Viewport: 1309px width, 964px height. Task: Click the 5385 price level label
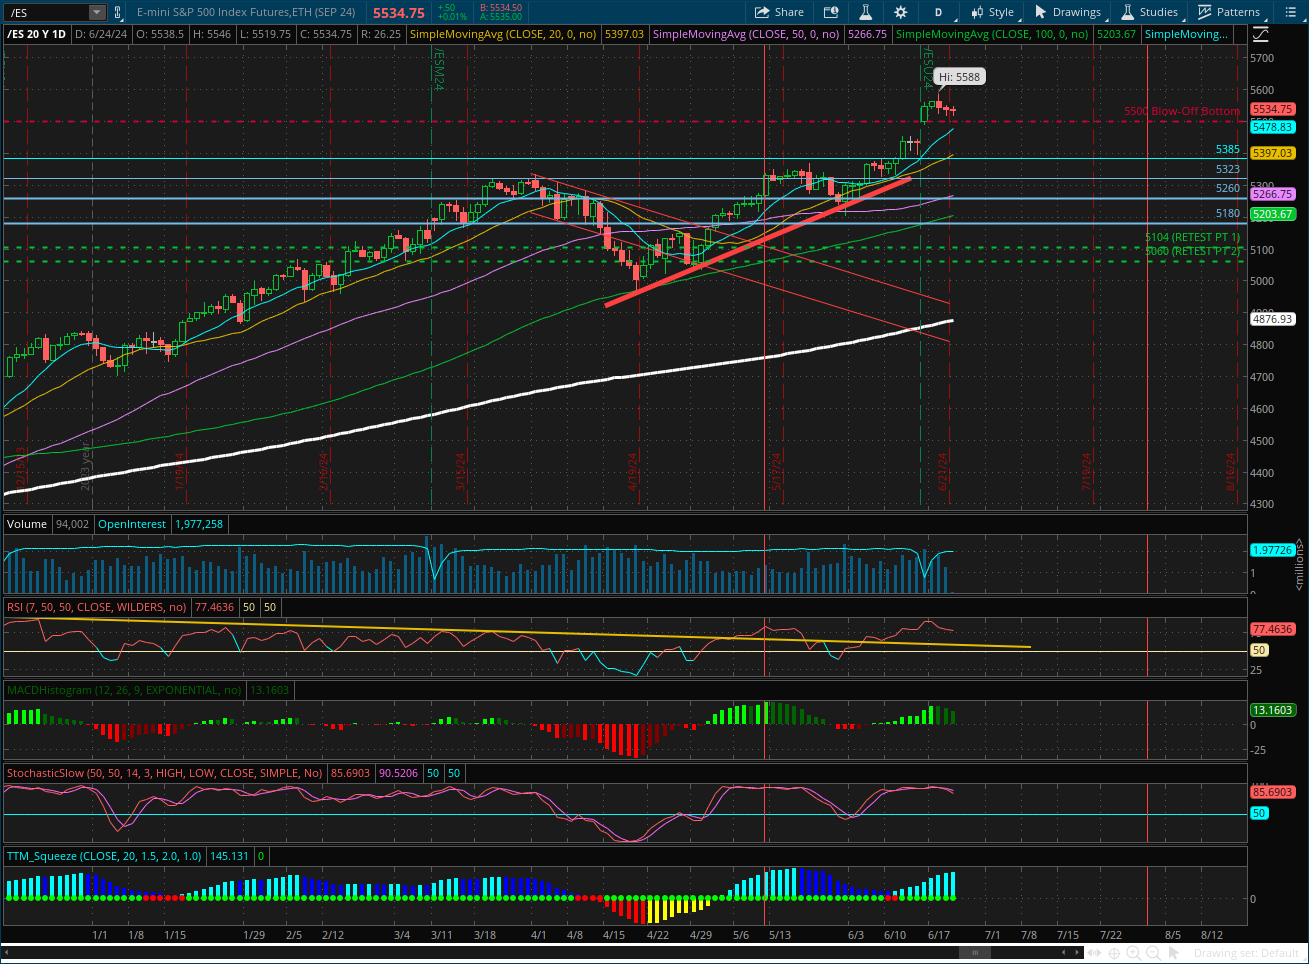click(1227, 149)
